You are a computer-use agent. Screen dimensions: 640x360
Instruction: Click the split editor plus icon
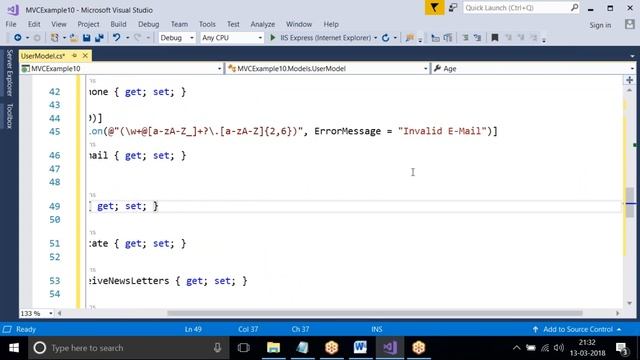pyautogui.click(x=629, y=80)
